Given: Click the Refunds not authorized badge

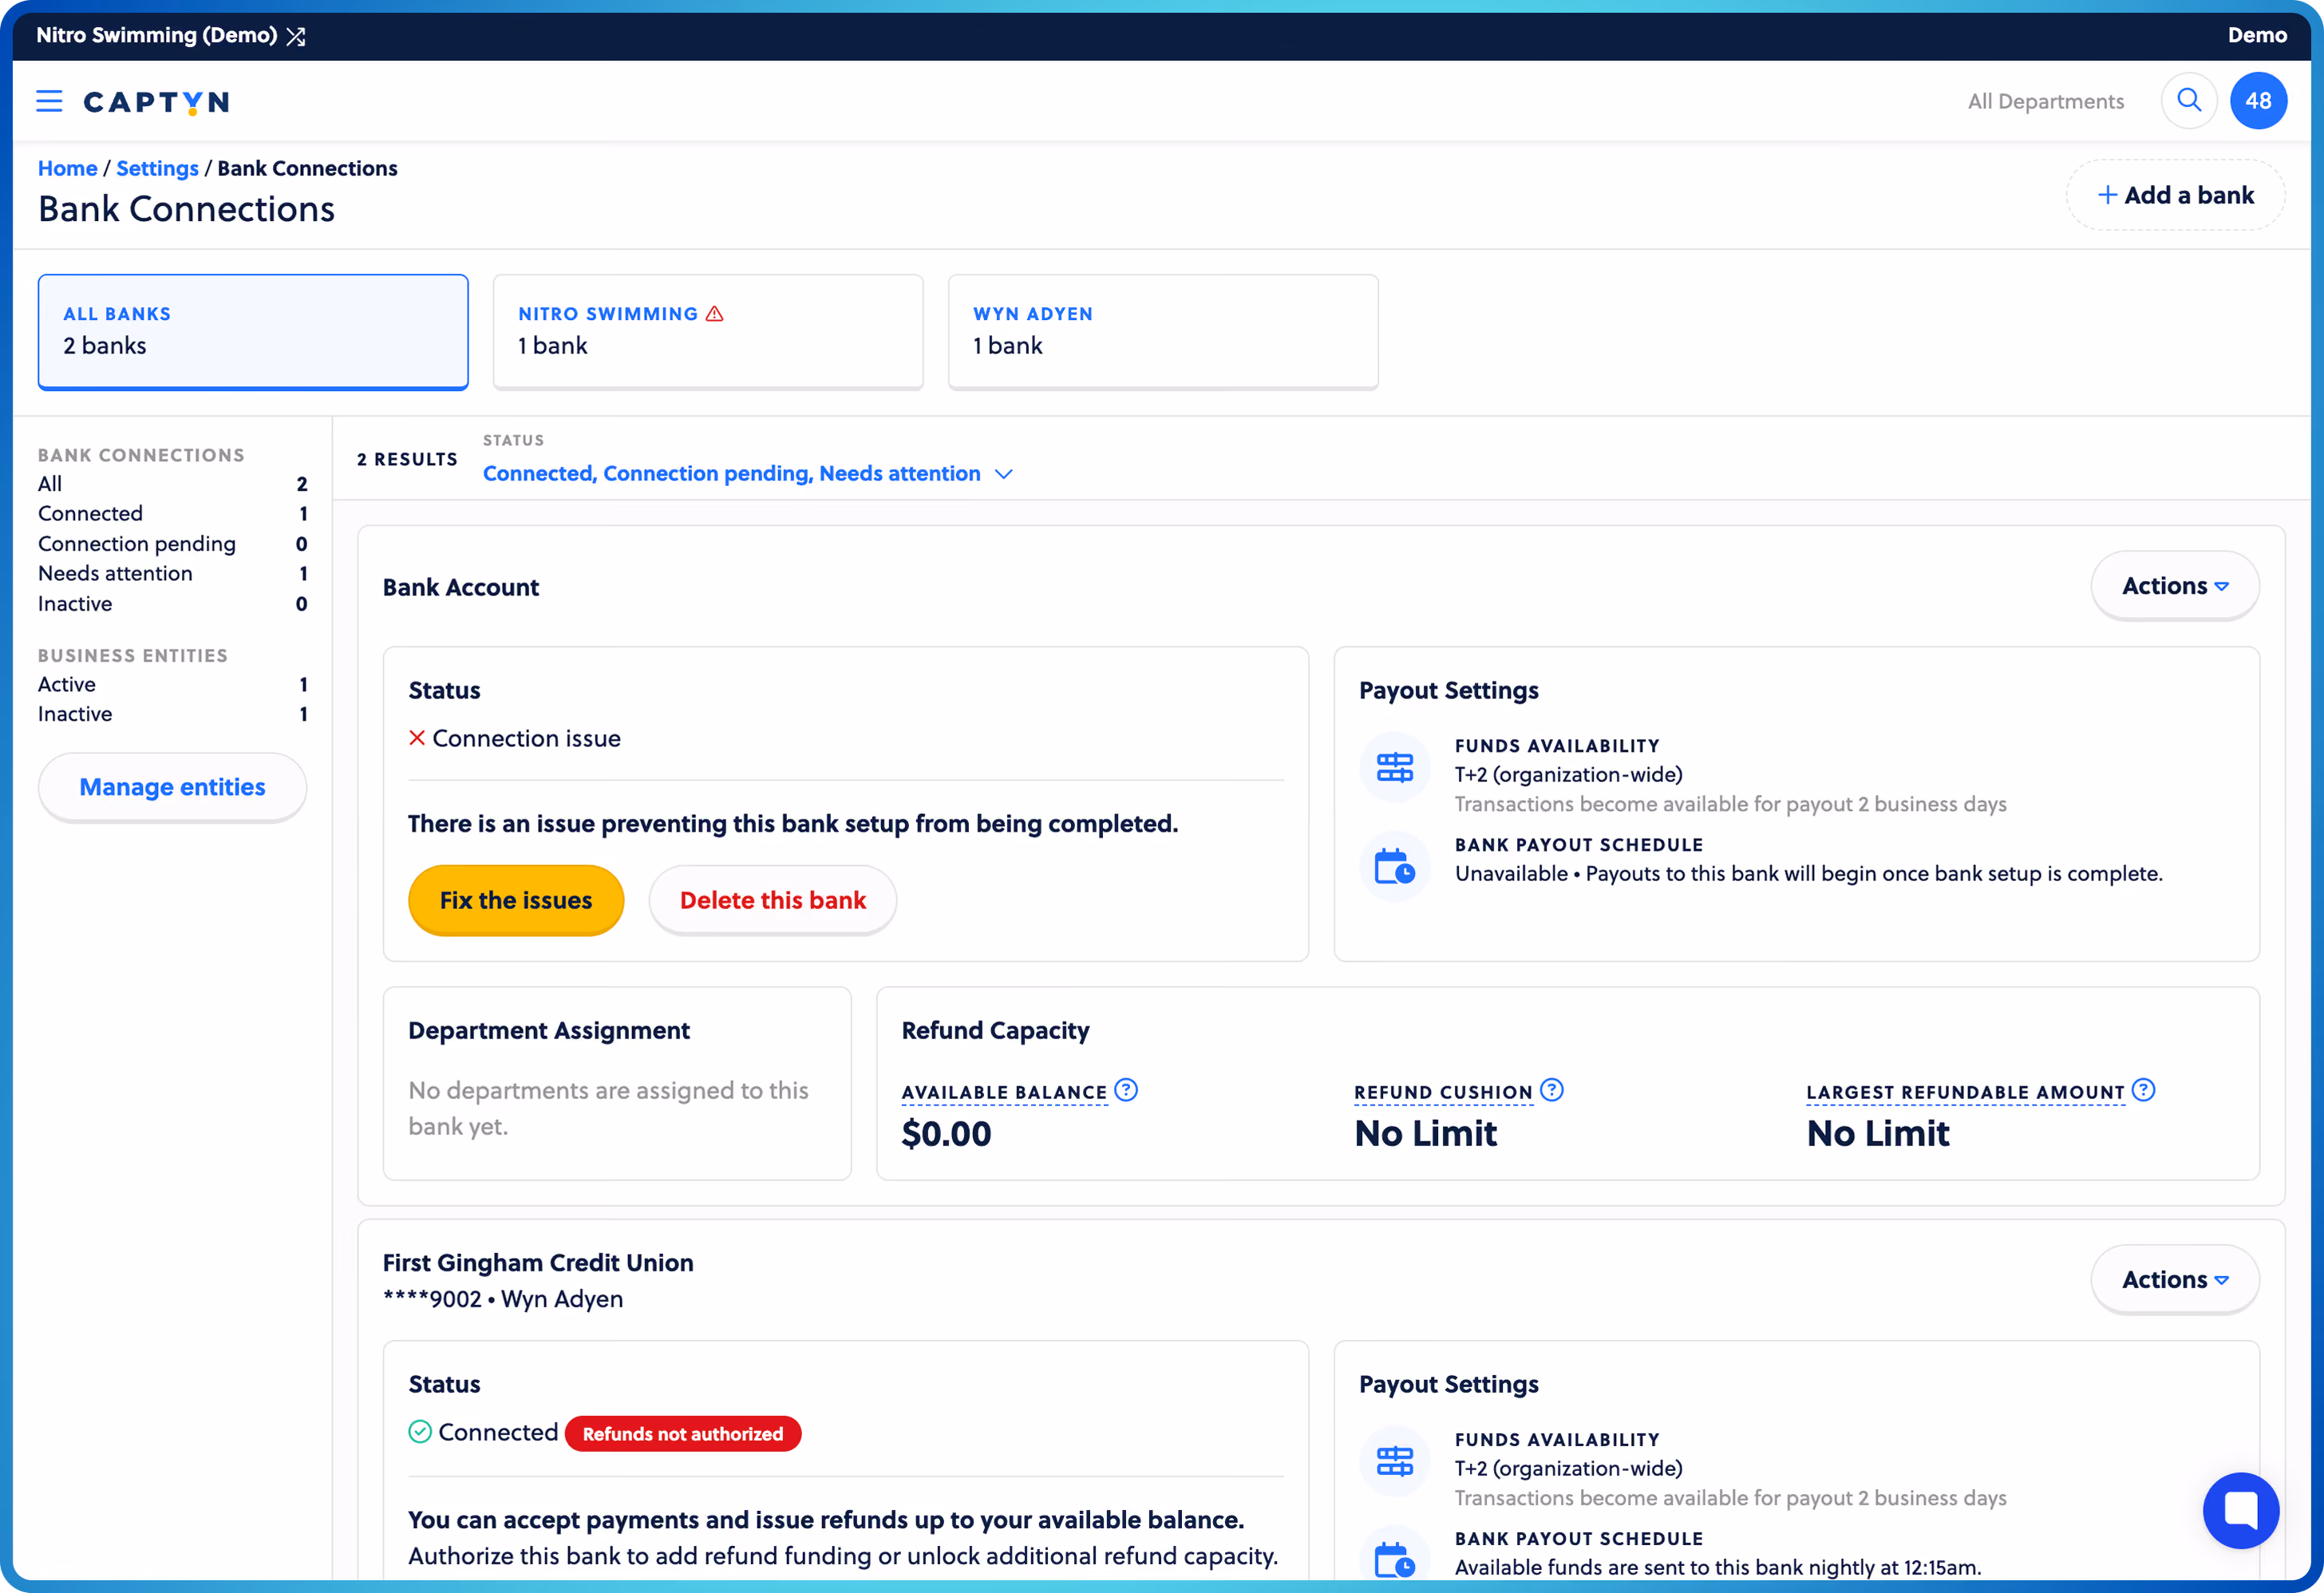Looking at the screenshot, I should [683, 1434].
